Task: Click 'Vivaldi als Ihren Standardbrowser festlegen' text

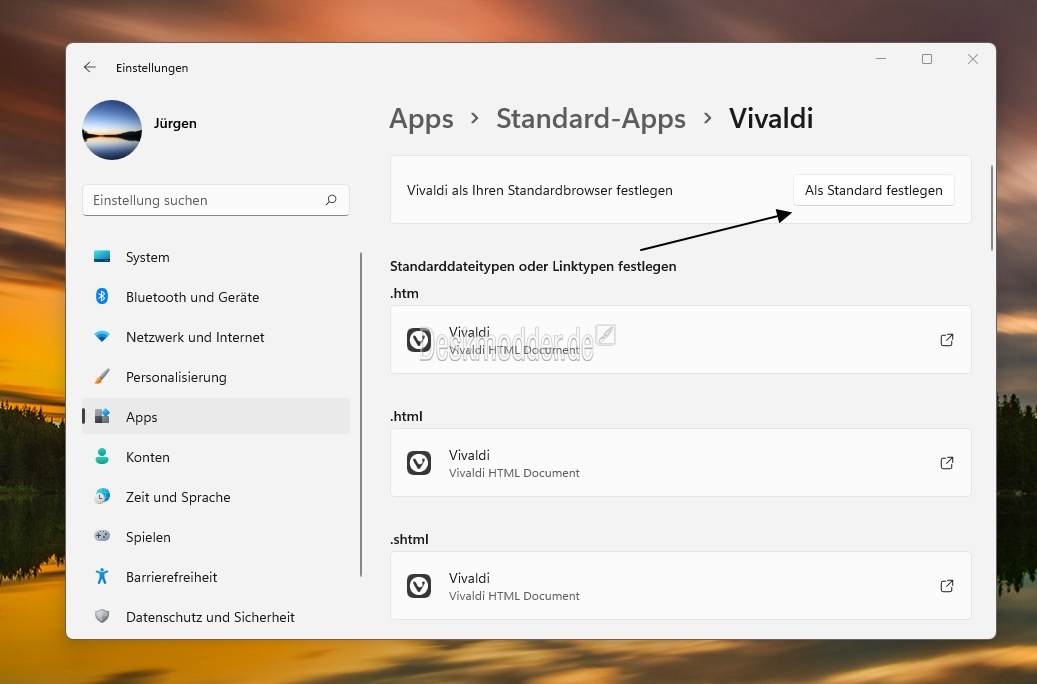Action: point(540,191)
